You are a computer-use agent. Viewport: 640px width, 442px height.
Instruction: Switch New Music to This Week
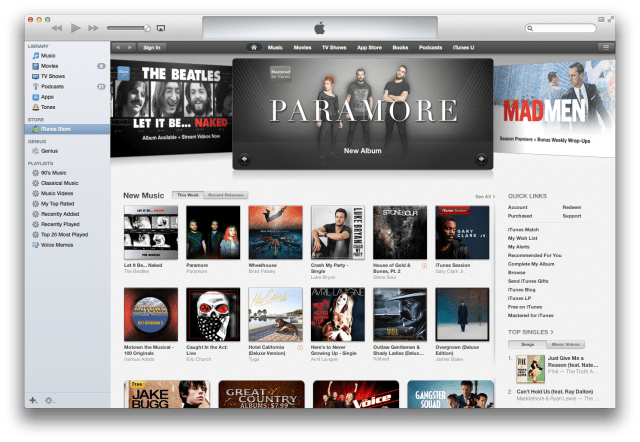click(188, 195)
